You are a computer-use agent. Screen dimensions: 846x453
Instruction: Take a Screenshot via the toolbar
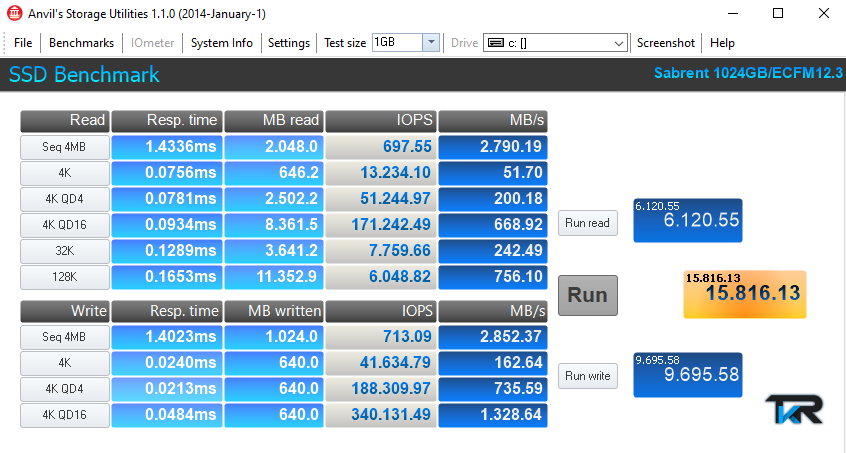666,43
